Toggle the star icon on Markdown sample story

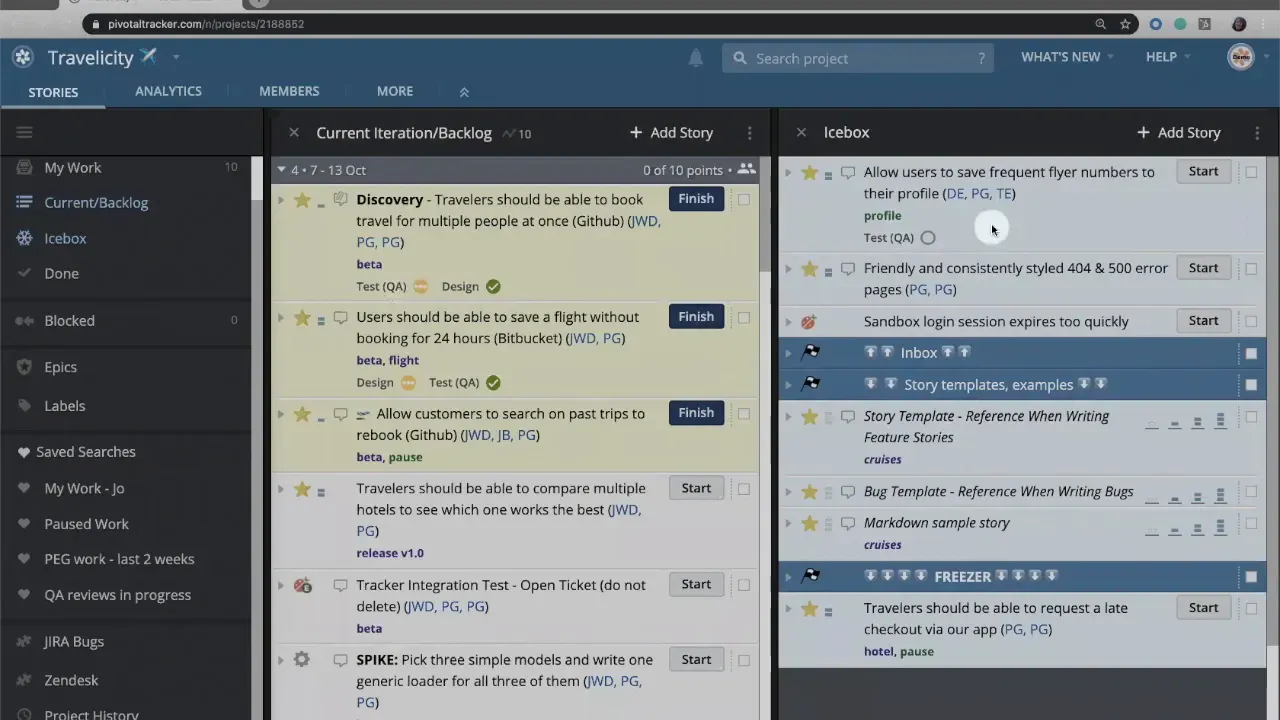810,522
